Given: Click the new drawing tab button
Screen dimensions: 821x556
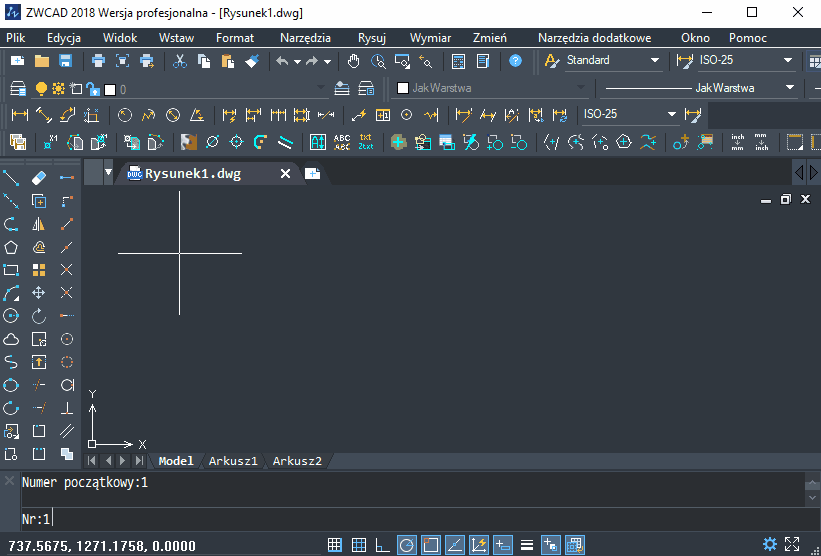Looking at the screenshot, I should click(312, 174).
